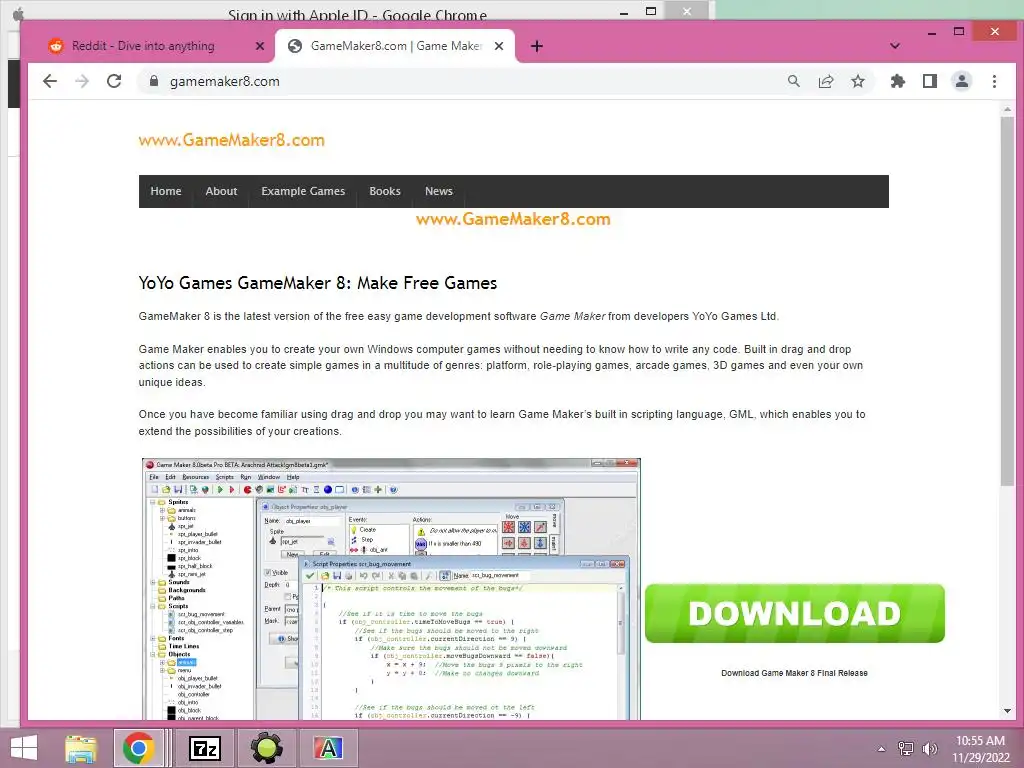
Task: Open the About menu item
Action: 221,191
